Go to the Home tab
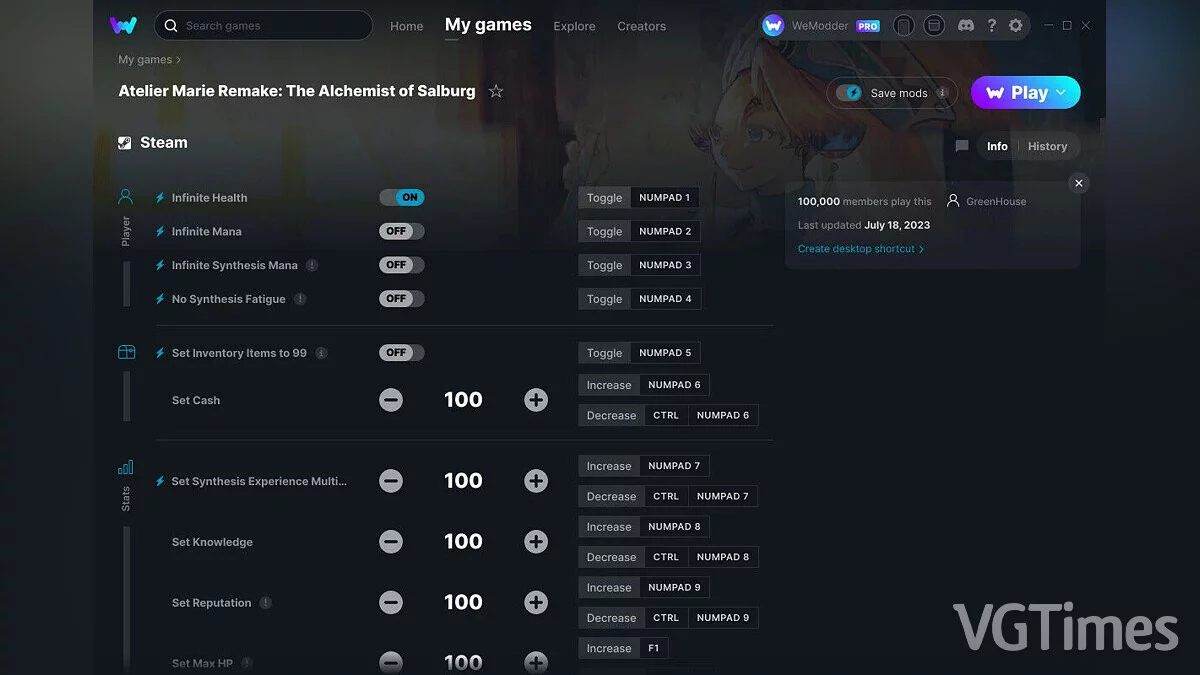This screenshot has height=675, width=1200. [406, 26]
